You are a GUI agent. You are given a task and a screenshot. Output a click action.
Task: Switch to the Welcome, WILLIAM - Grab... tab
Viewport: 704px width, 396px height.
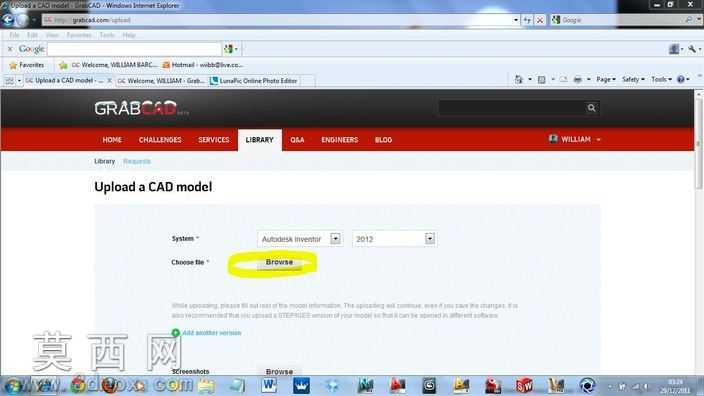(x=161, y=81)
